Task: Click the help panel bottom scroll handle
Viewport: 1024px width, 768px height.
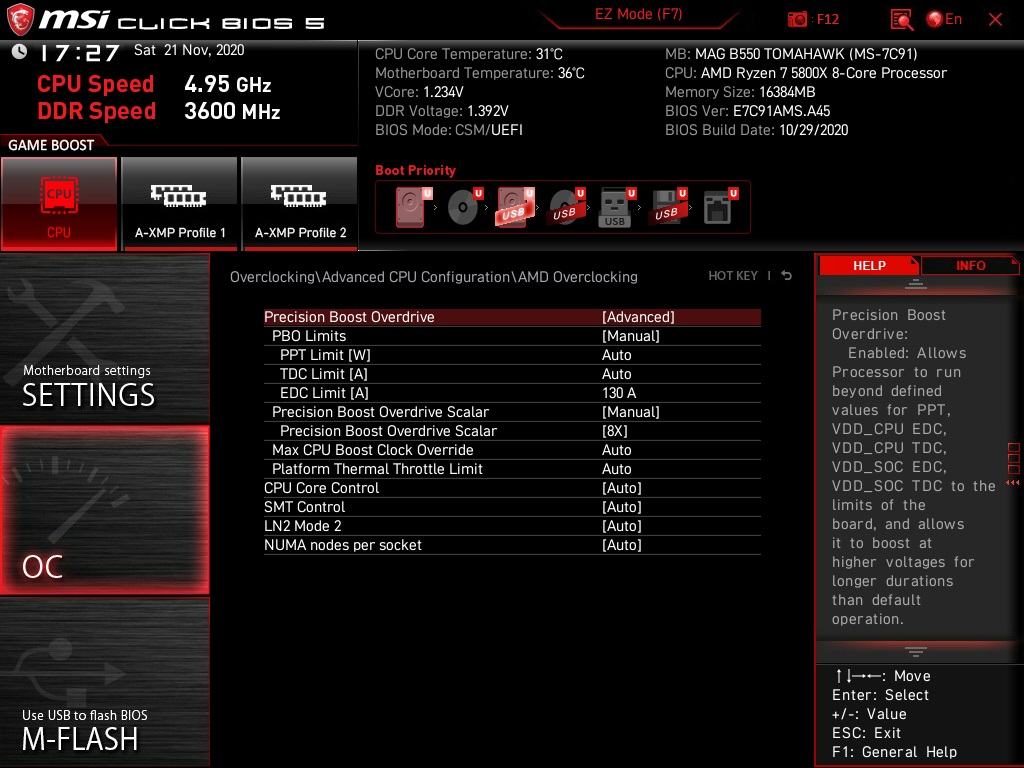Action: click(916, 651)
